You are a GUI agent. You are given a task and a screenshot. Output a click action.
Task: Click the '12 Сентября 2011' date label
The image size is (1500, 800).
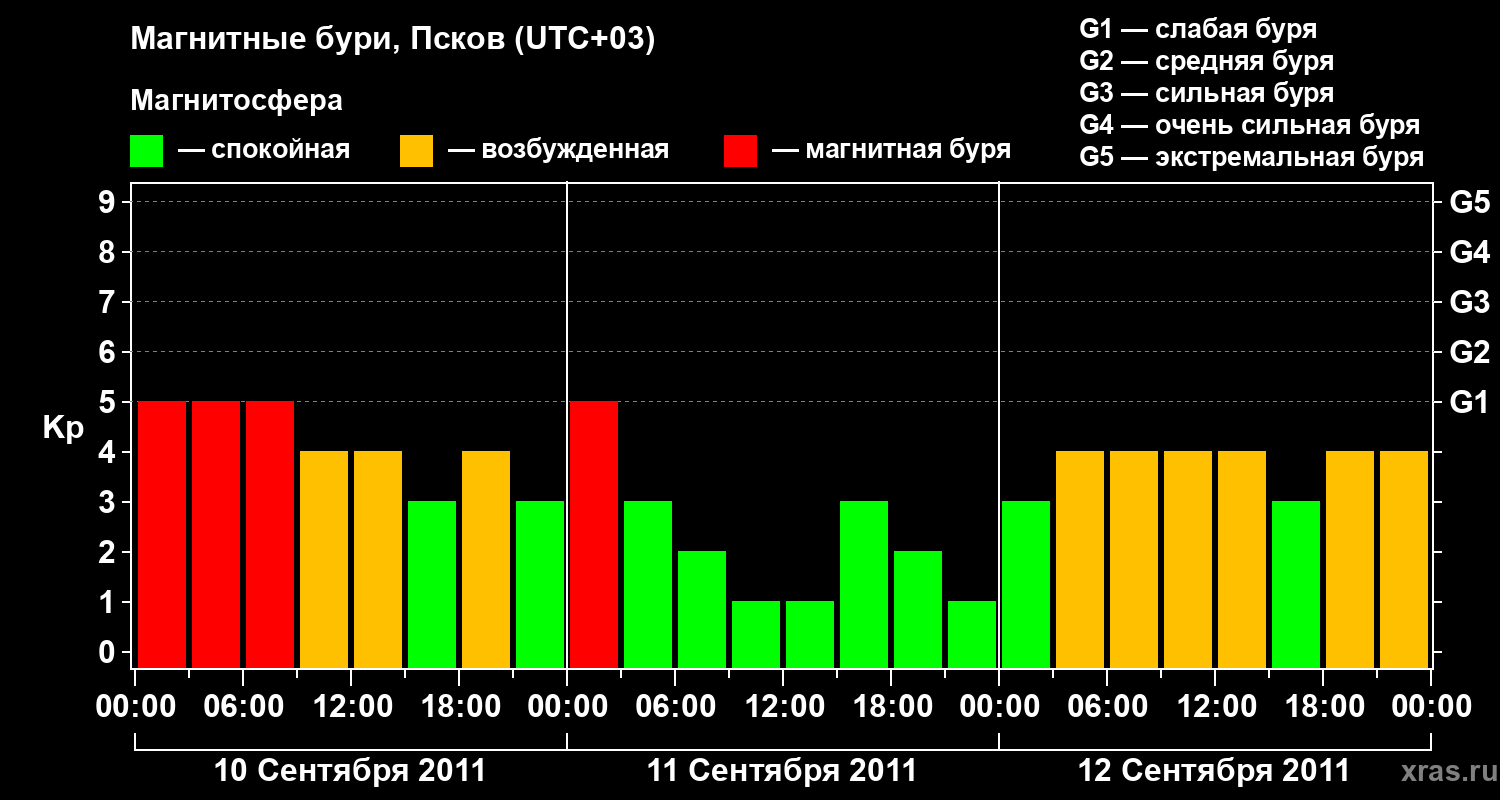pyautogui.click(x=1214, y=771)
